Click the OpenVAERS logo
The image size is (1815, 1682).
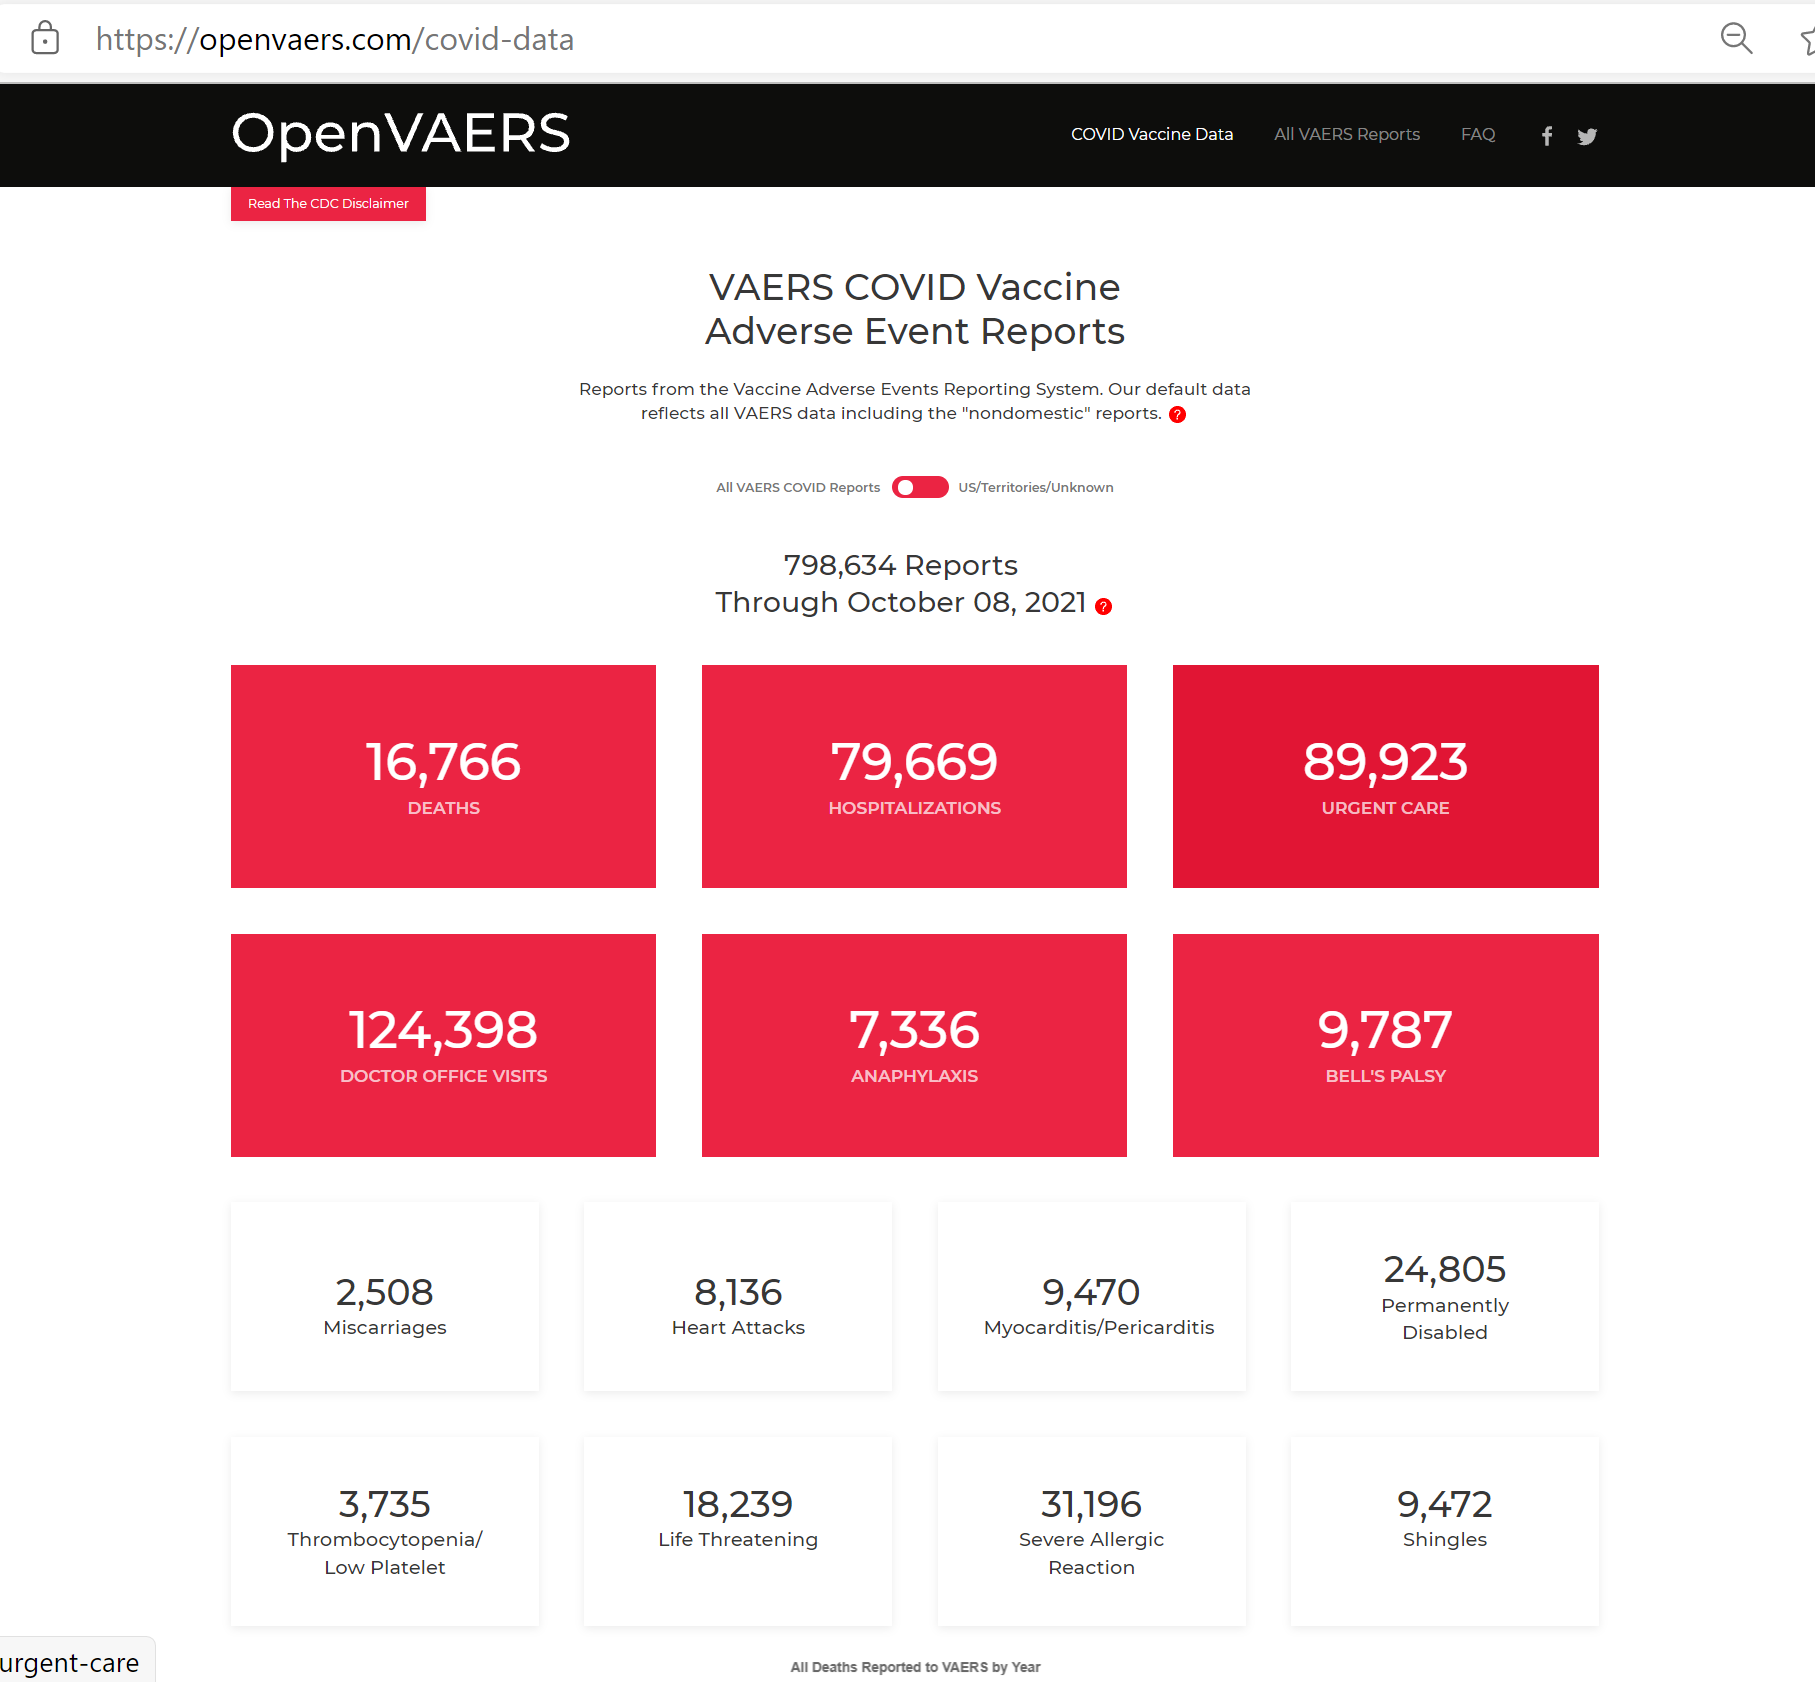click(401, 133)
